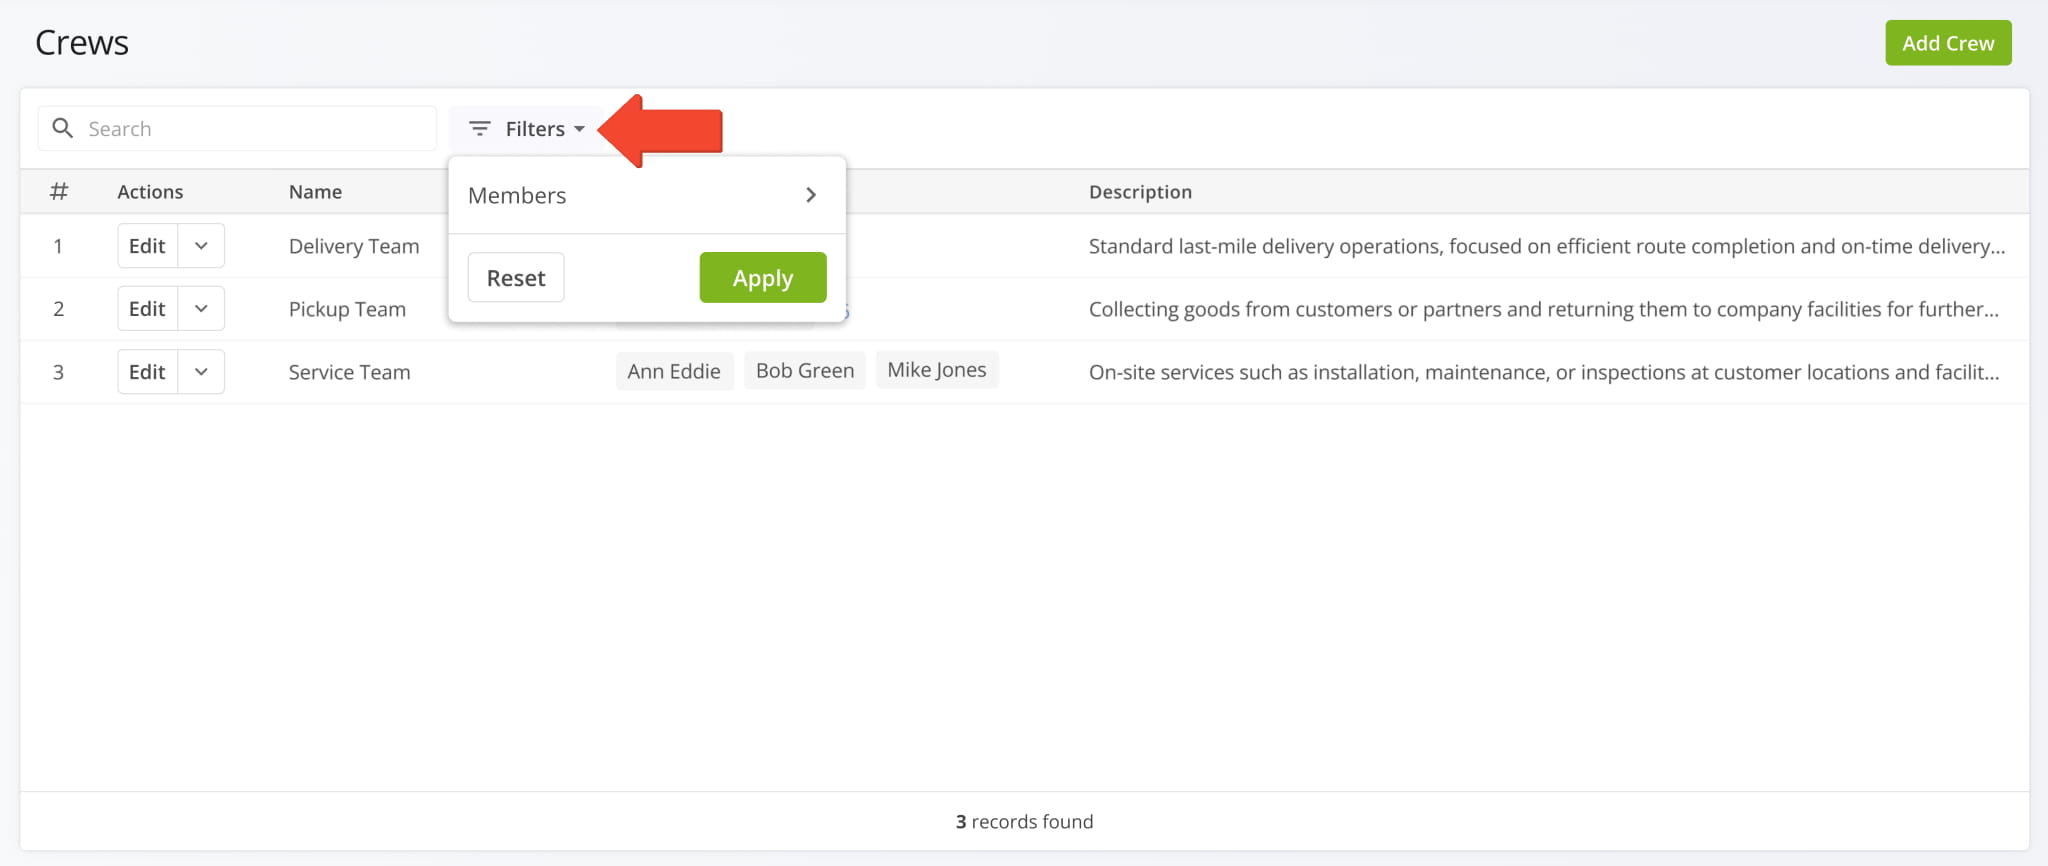The height and width of the screenshot is (866, 2048).
Task: Click the Name column header
Action: (x=315, y=192)
